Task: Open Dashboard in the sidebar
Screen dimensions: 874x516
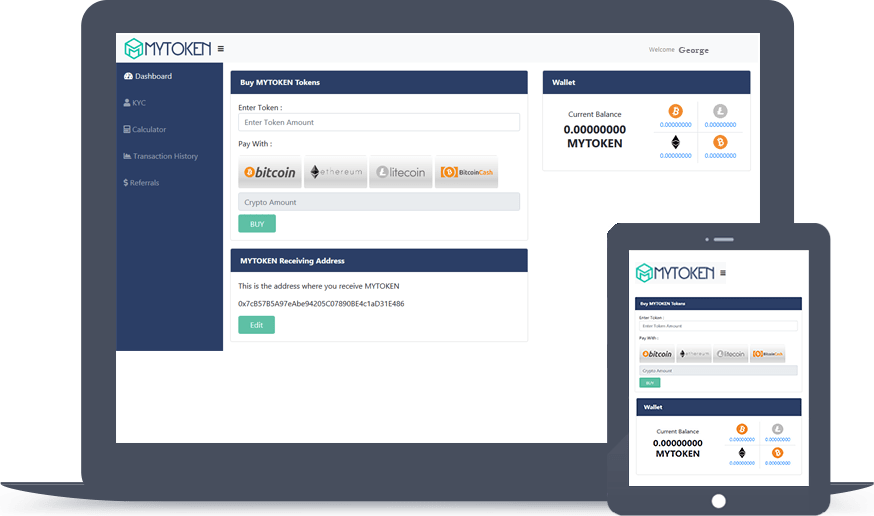Action: pyautogui.click(x=148, y=76)
